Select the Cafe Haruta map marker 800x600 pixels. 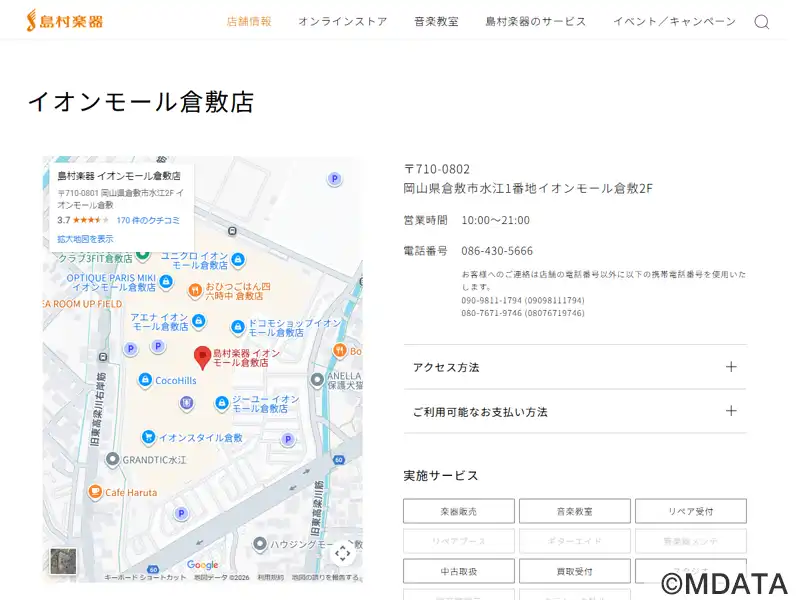click(95, 492)
